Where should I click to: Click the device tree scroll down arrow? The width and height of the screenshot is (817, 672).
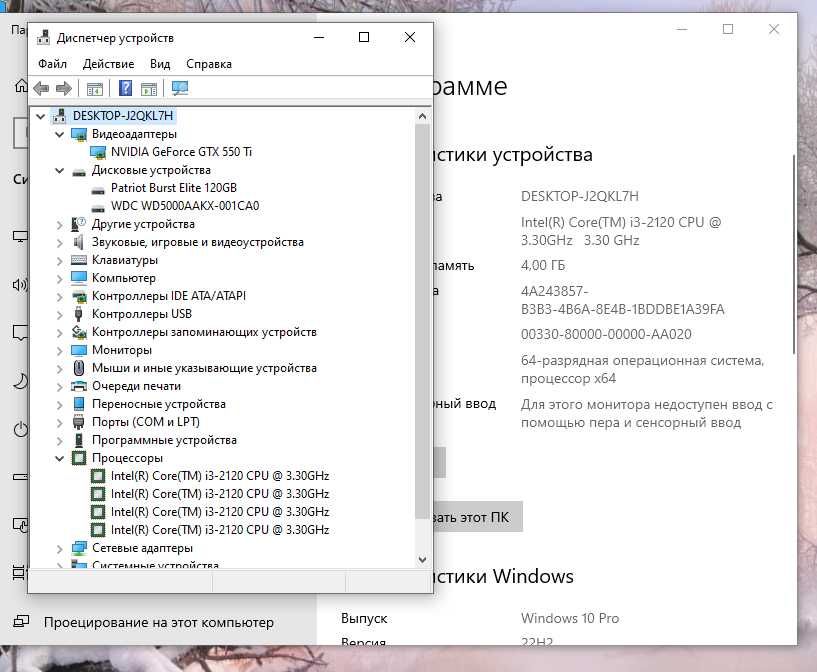(423, 559)
